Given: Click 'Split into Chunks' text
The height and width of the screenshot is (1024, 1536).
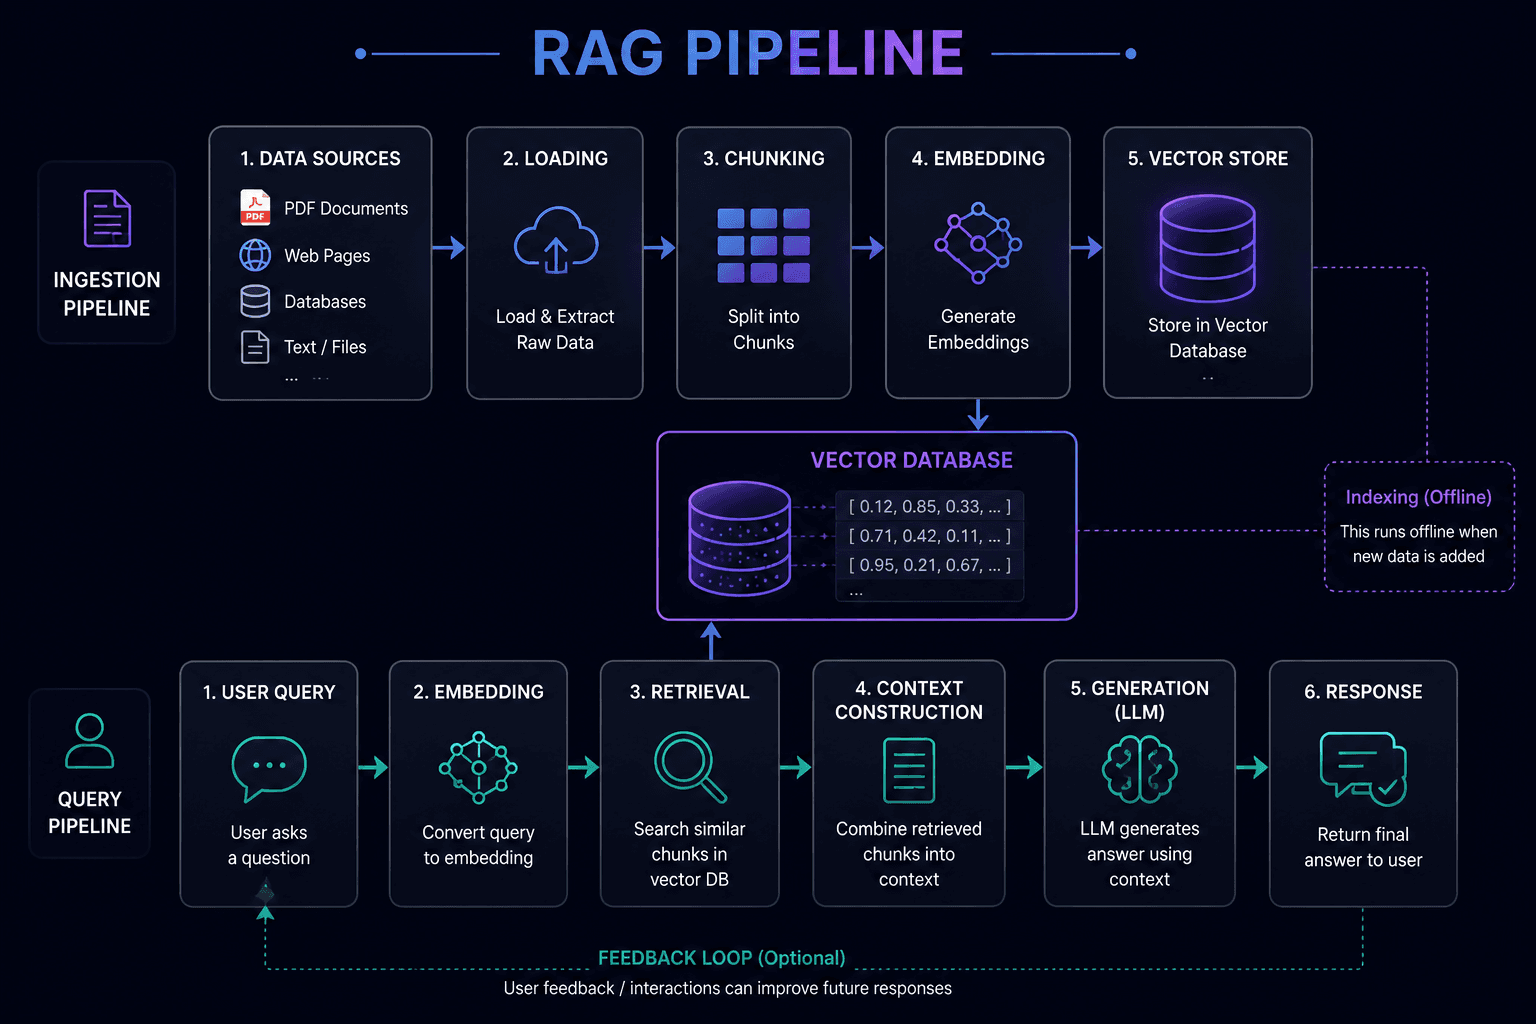Looking at the screenshot, I should [x=764, y=329].
